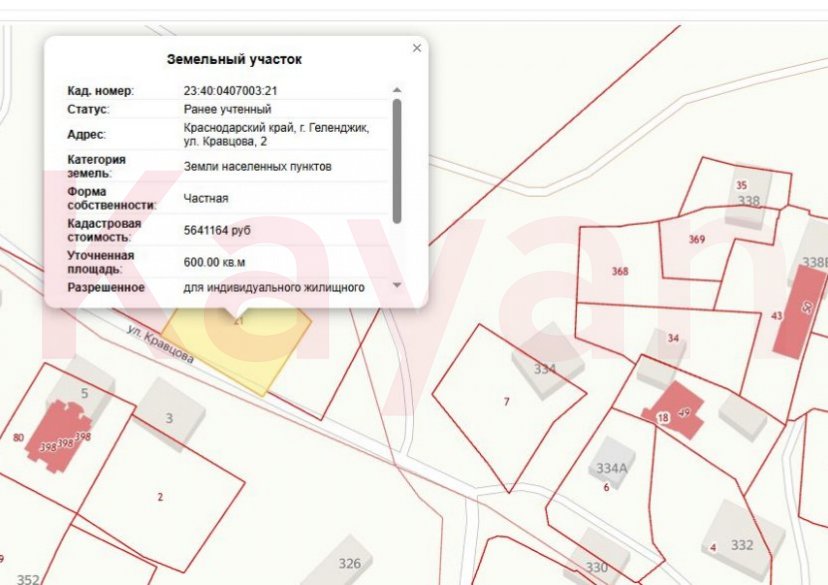Click building 3 on the map
Screen dimensions: 828x585
[x=170, y=415]
